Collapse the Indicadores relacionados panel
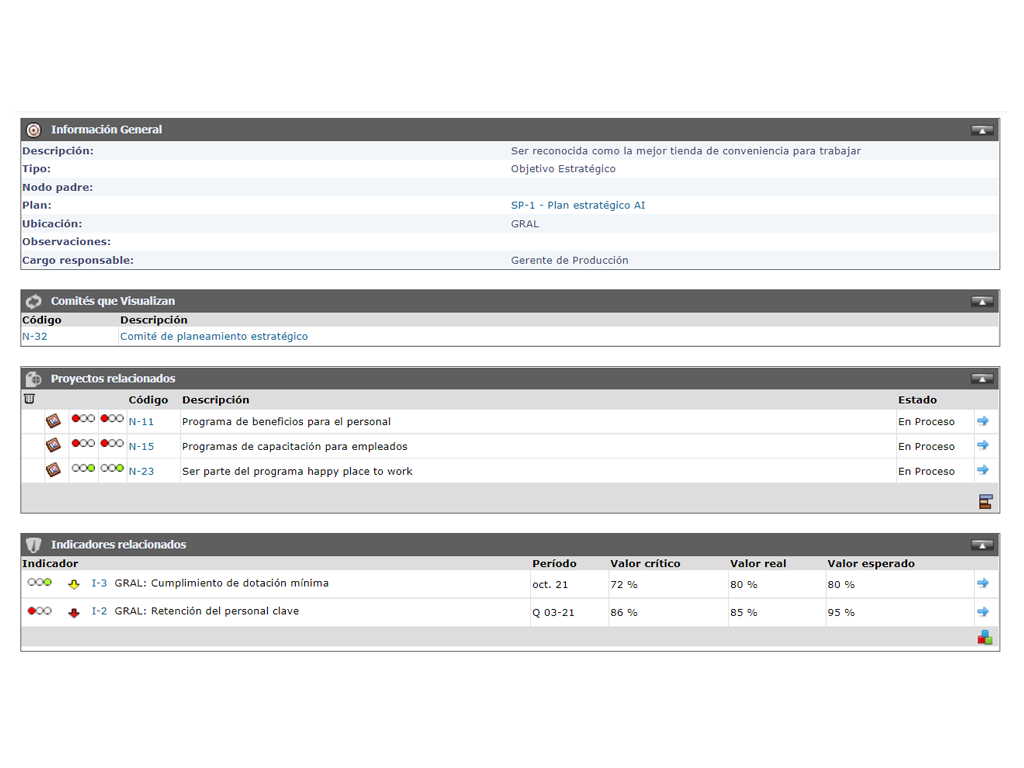 [982, 545]
